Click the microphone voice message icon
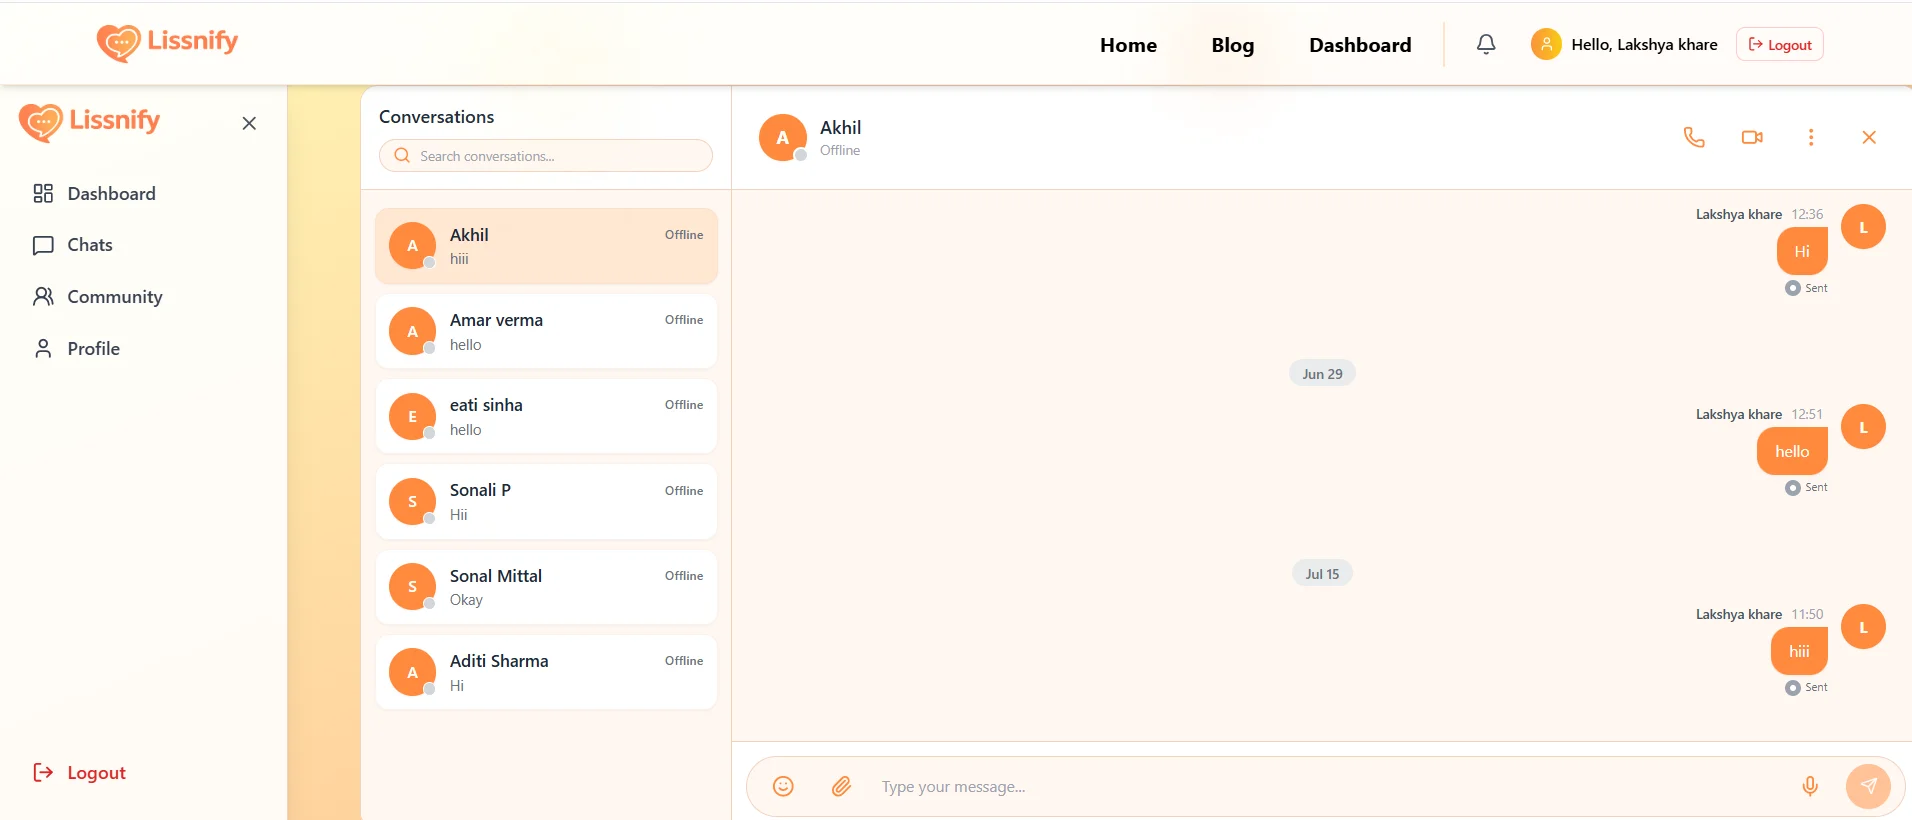1912x820 pixels. pyautogui.click(x=1810, y=786)
